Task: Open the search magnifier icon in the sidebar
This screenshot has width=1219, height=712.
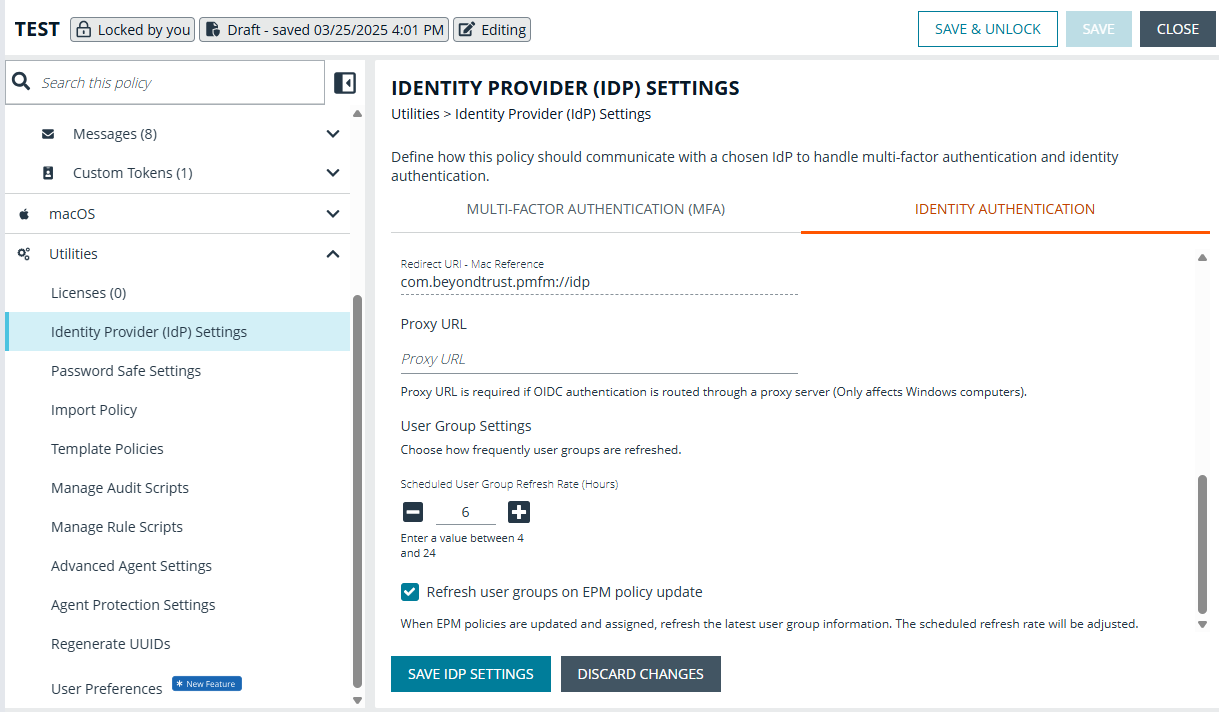Action: (21, 82)
